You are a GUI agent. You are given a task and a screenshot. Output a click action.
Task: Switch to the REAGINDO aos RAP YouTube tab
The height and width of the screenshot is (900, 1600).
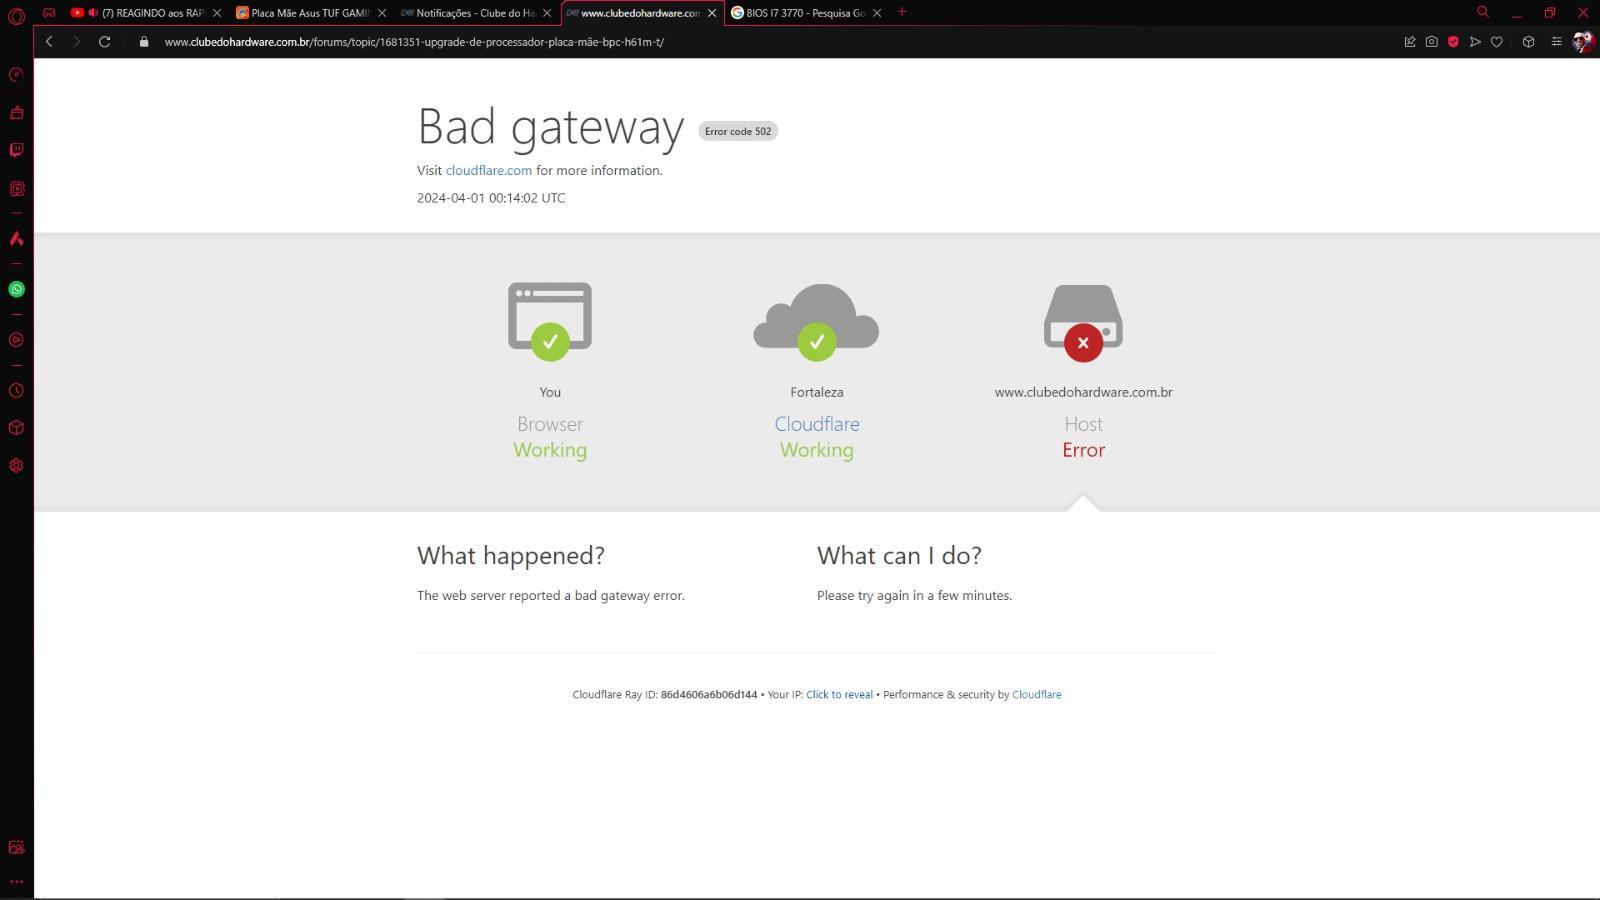click(145, 13)
